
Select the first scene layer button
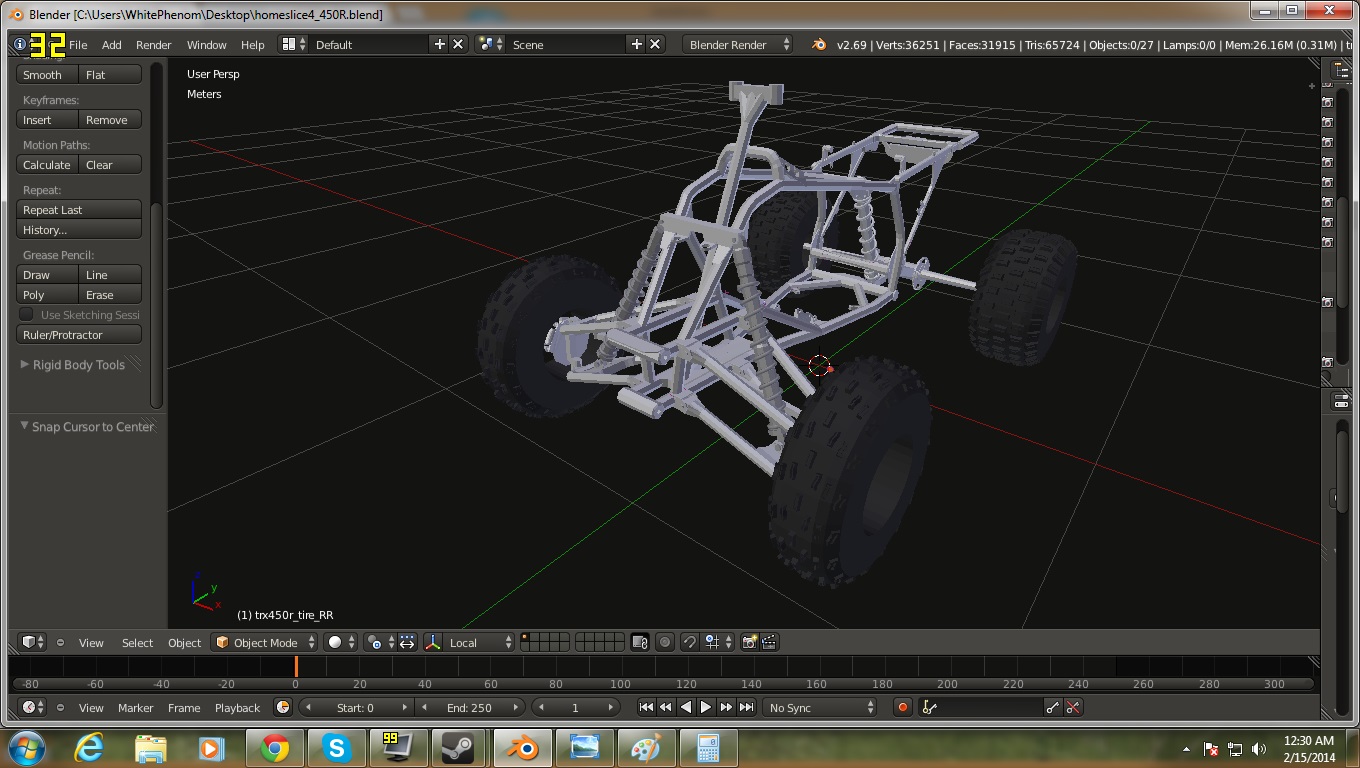pyautogui.click(x=526, y=637)
